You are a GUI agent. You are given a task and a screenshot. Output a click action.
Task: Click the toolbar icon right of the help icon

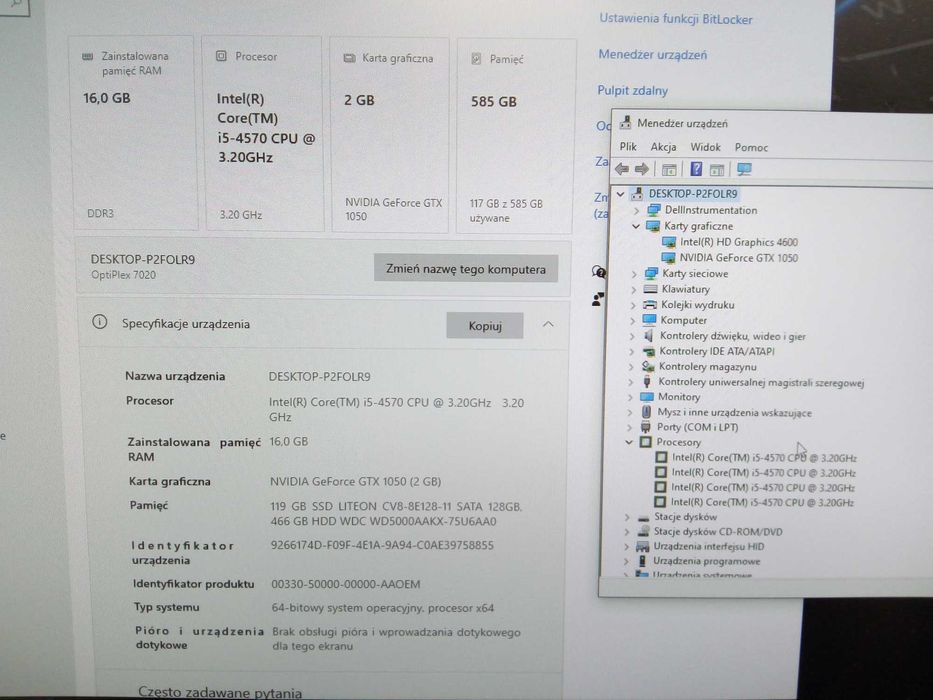[x=717, y=170]
